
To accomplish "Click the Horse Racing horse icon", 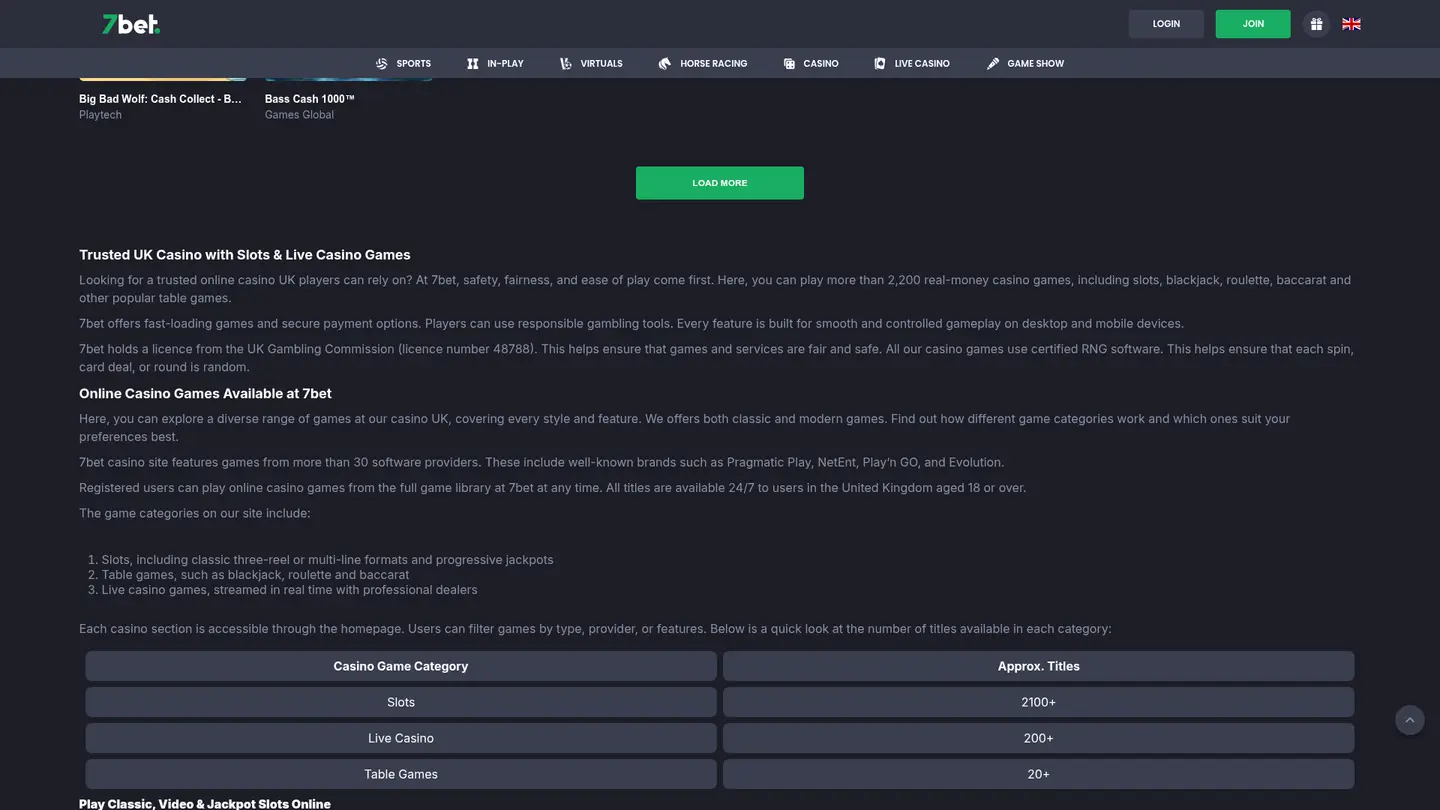I will [665, 63].
